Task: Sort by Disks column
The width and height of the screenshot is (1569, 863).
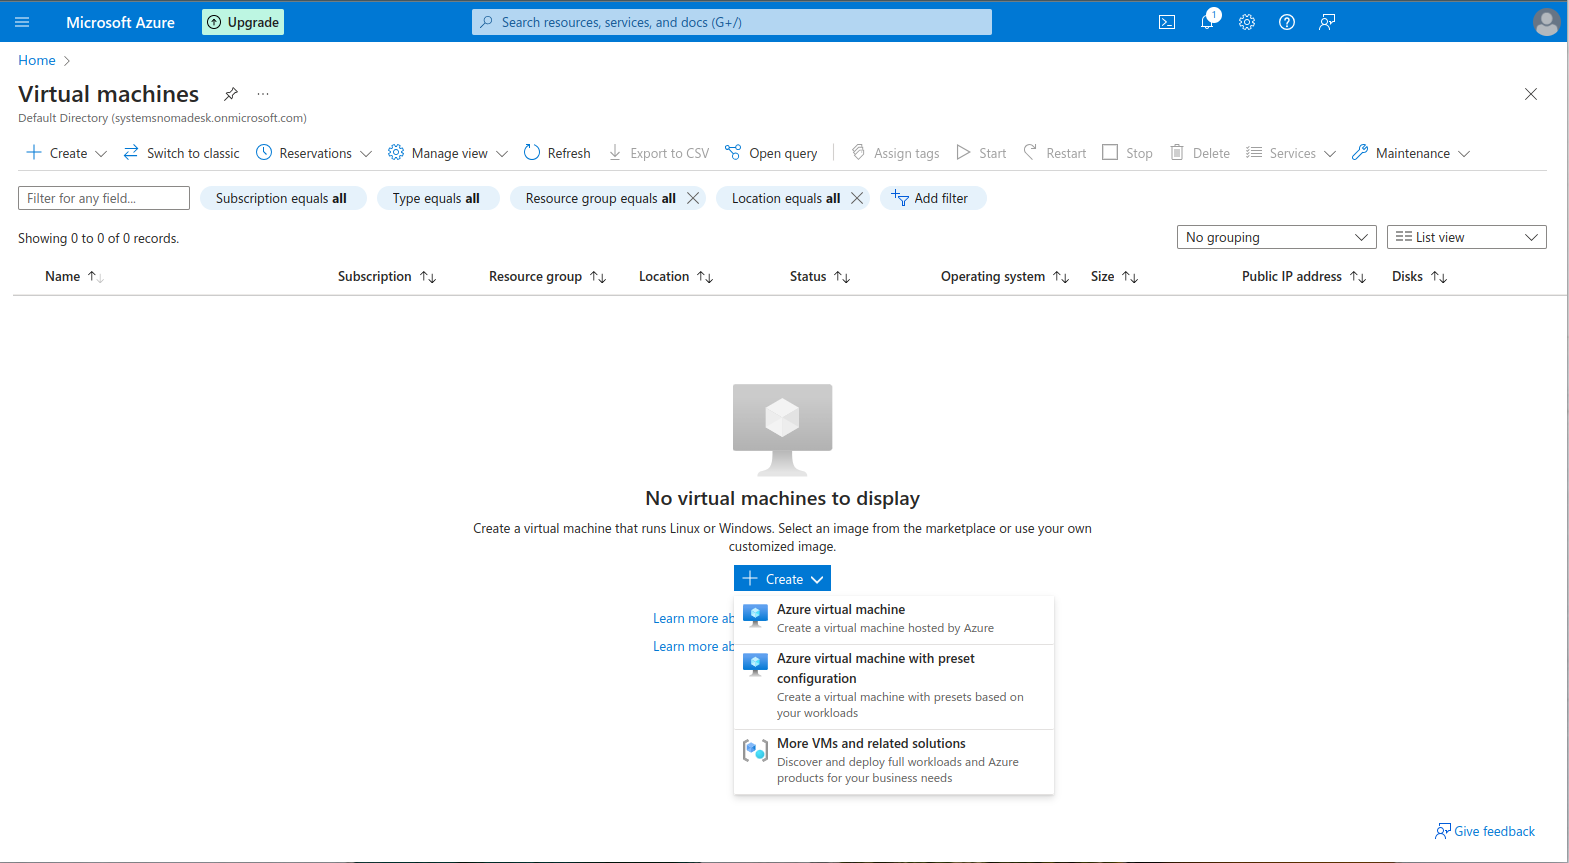Action: [1420, 276]
